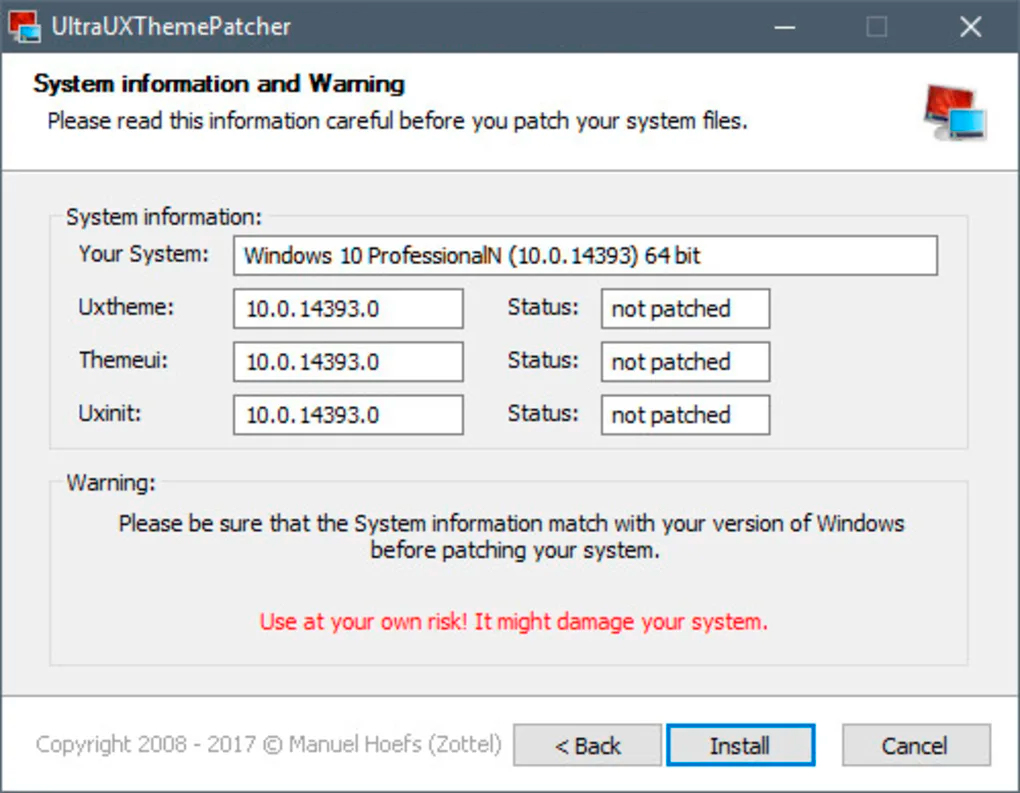Minimize the UltraUXThemePatcher window
The image size is (1020, 793).
(783, 27)
